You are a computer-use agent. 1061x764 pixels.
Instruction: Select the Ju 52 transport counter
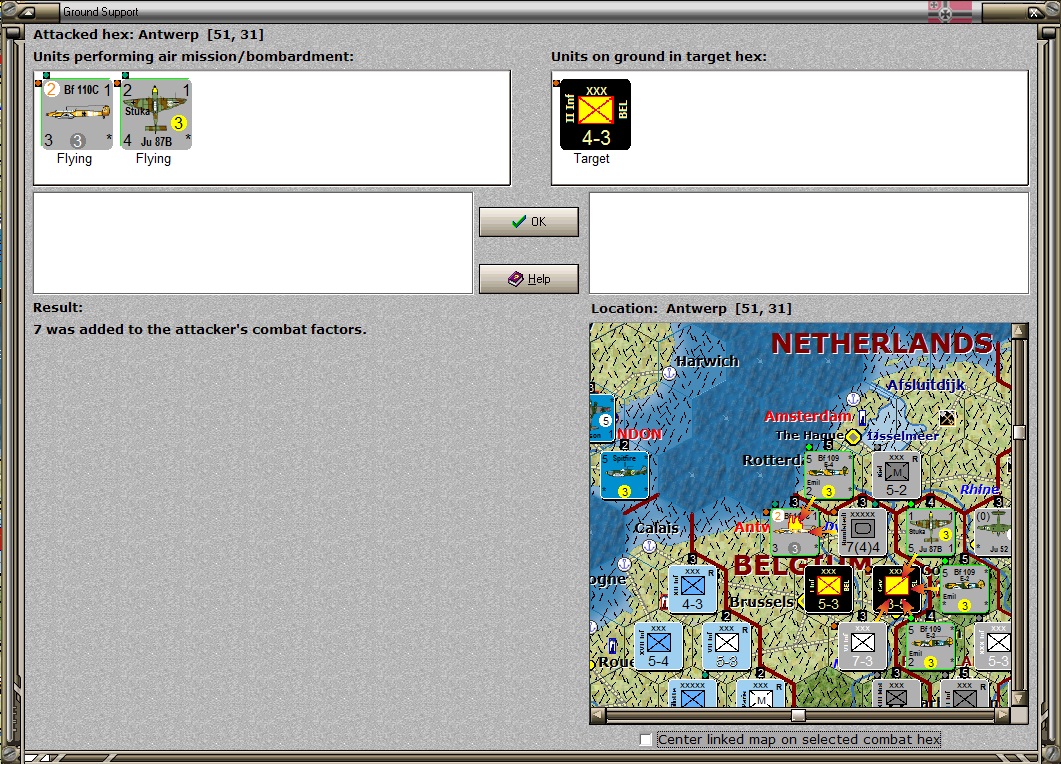(x=993, y=533)
